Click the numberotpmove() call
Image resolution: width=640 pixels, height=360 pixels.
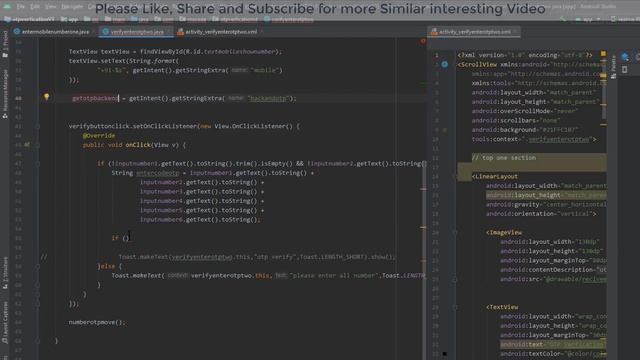[x=97, y=322]
